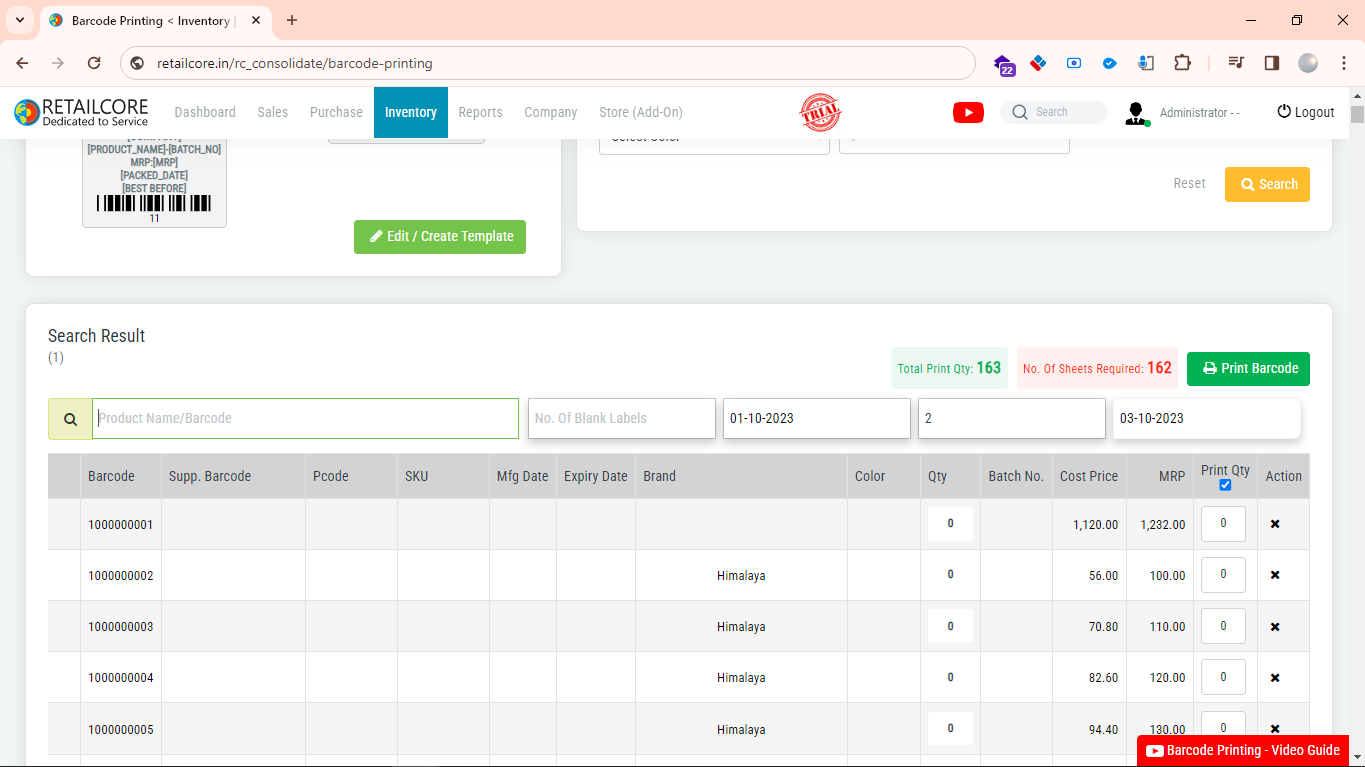Open the YouTube icon in header
Image resolution: width=1365 pixels, height=767 pixels.
pyautogui.click(x=968, y=113)
